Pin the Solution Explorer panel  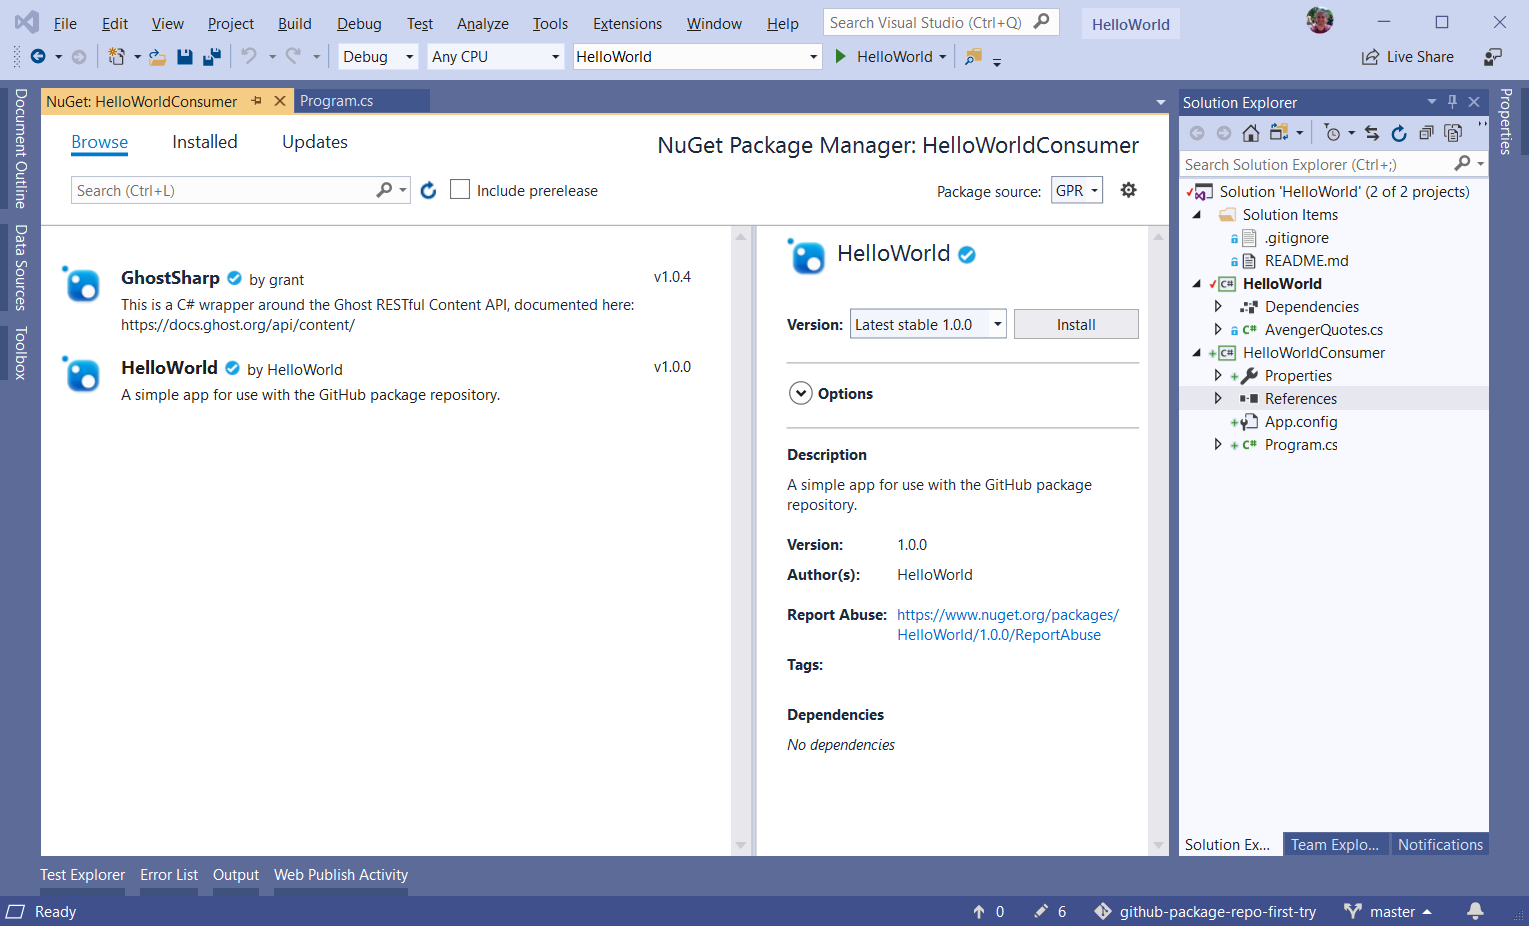[1452, 102]
